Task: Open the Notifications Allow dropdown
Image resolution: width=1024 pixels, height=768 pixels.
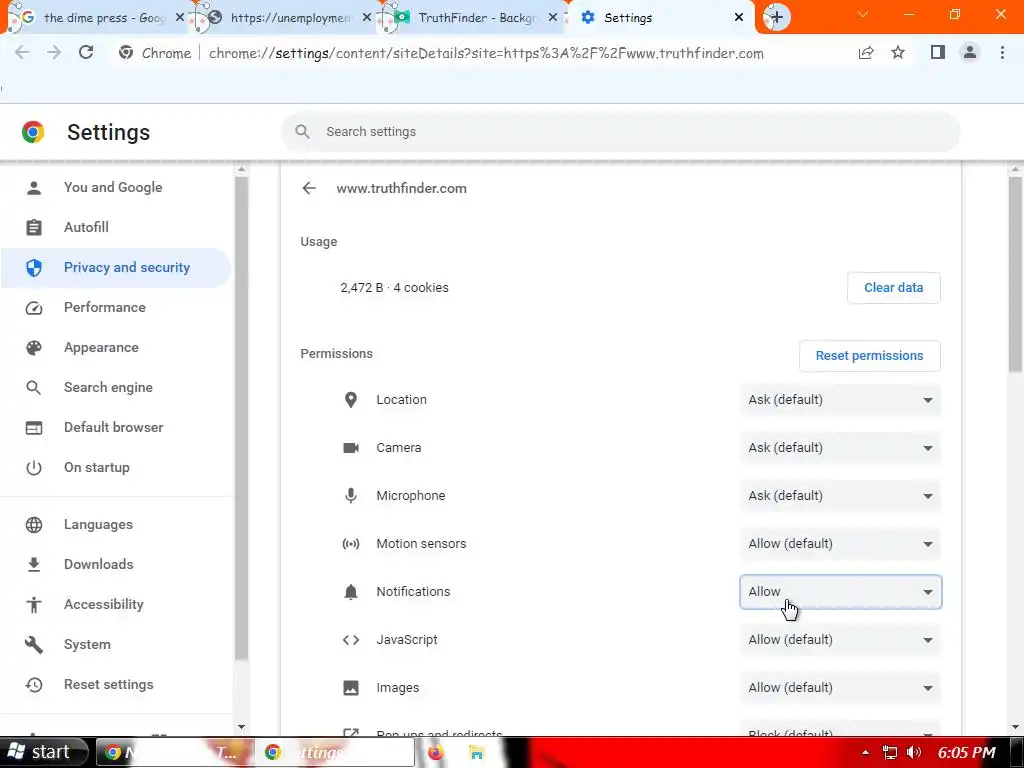Action: [840, 592]
